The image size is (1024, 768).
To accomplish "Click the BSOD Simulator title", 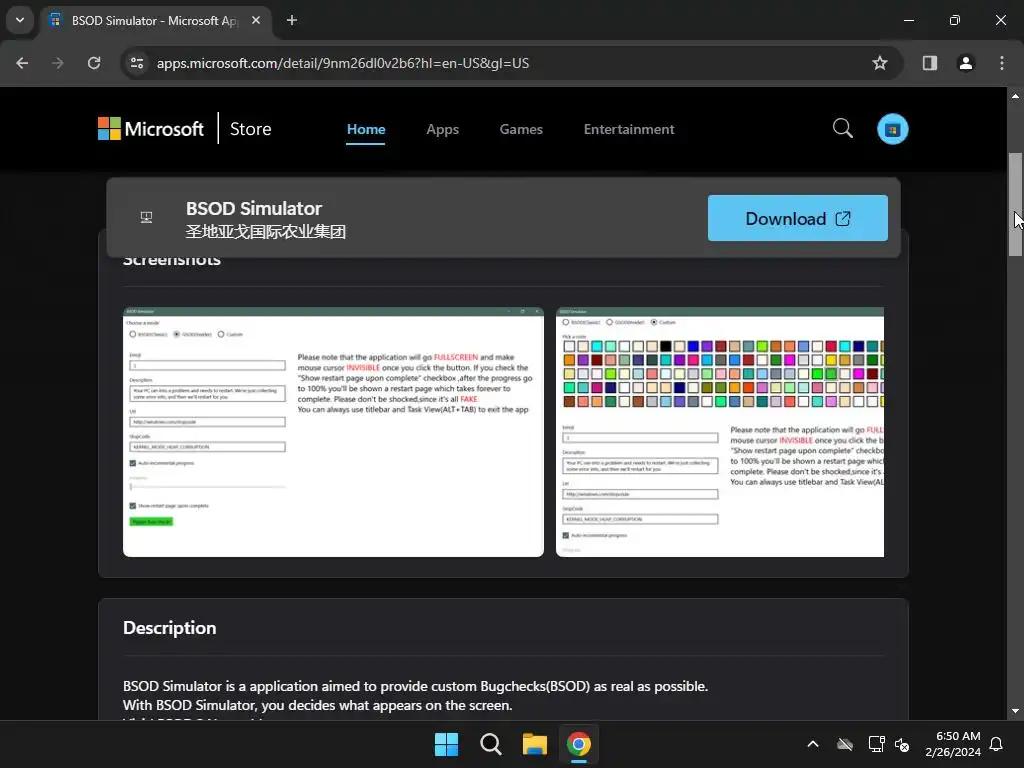I will pos(253,208).
